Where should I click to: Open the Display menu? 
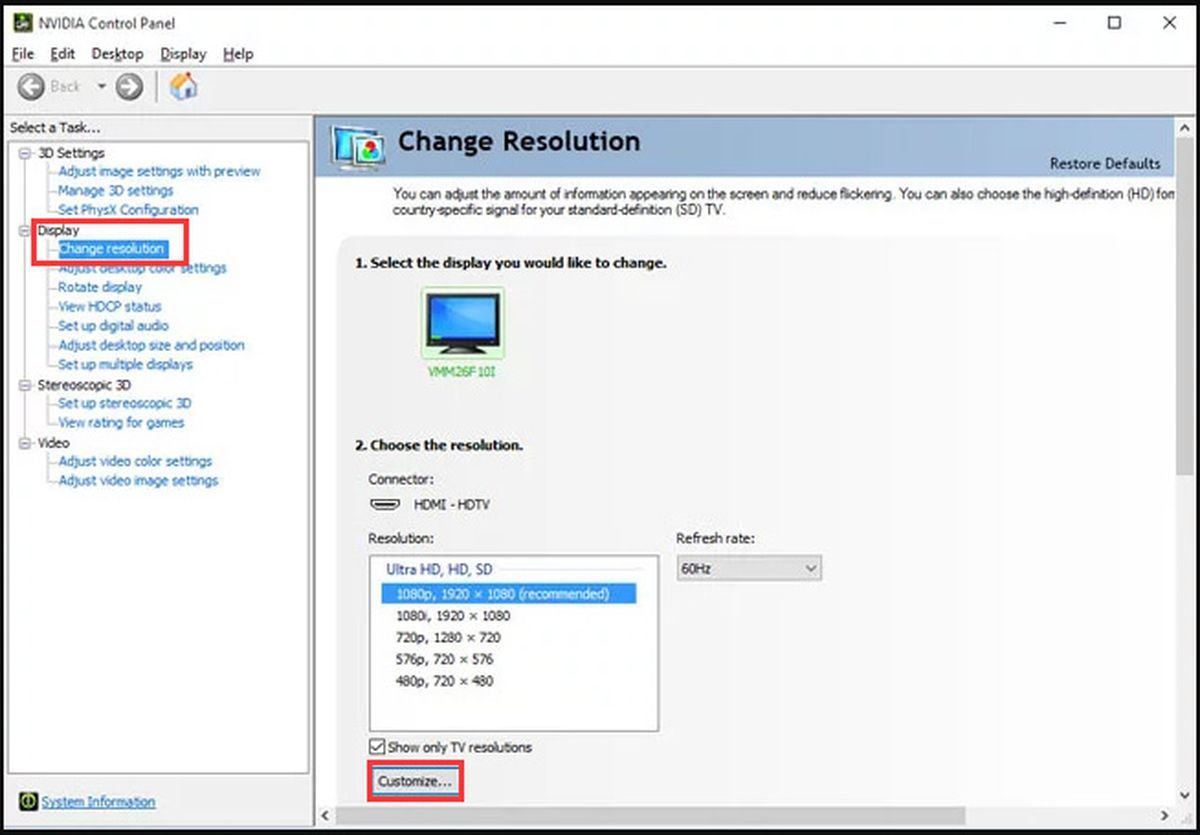[x=183, y=54]
